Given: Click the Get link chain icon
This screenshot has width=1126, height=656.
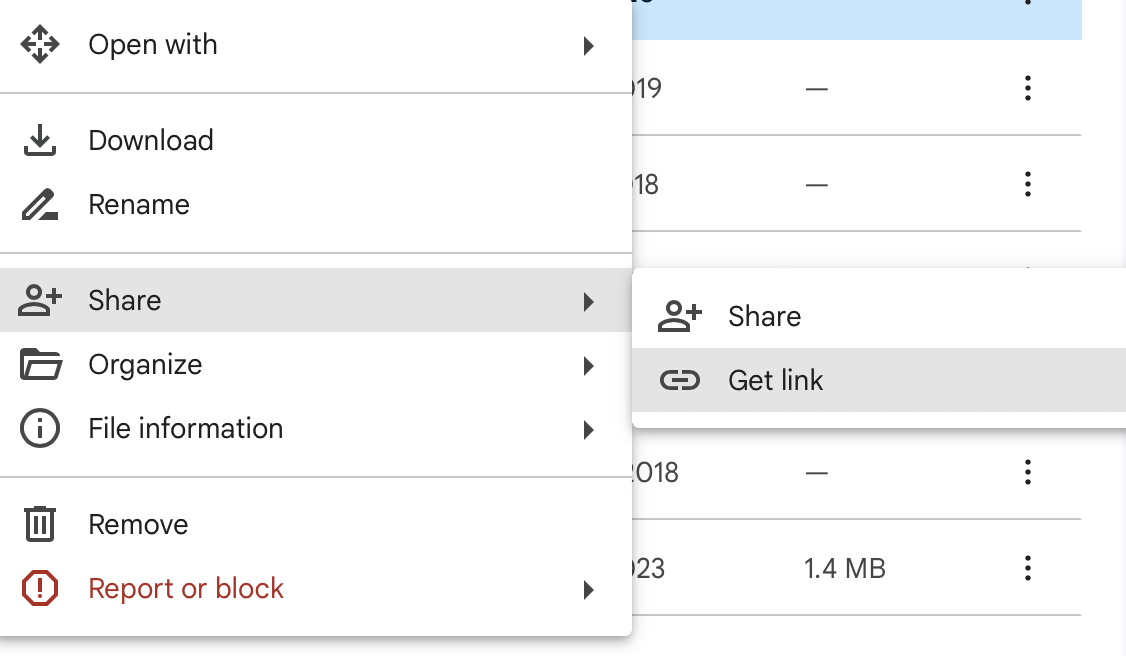Looking at the screenshot, I should pyautogui.click(x=681, y=380).
